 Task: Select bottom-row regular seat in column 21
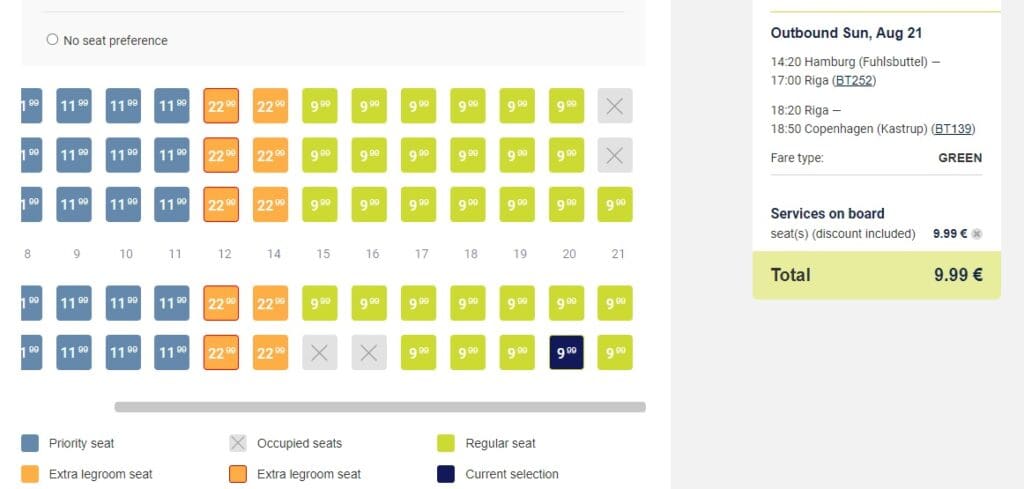tap(615, 352)
